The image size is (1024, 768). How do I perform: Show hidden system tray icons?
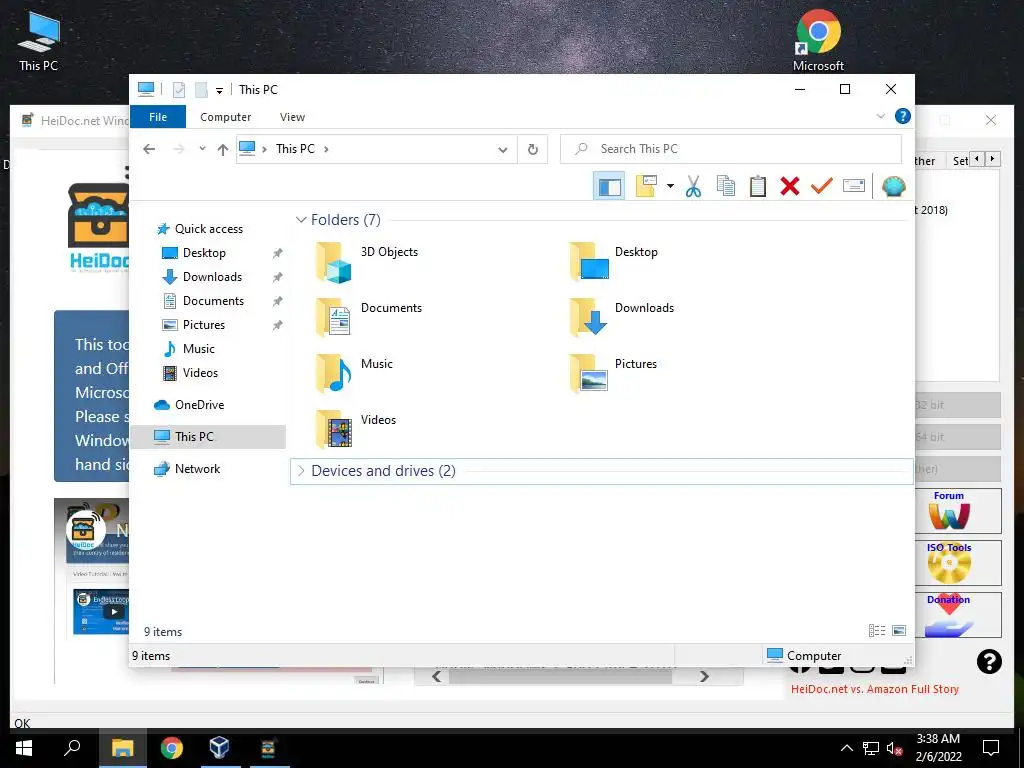point(846,748)
